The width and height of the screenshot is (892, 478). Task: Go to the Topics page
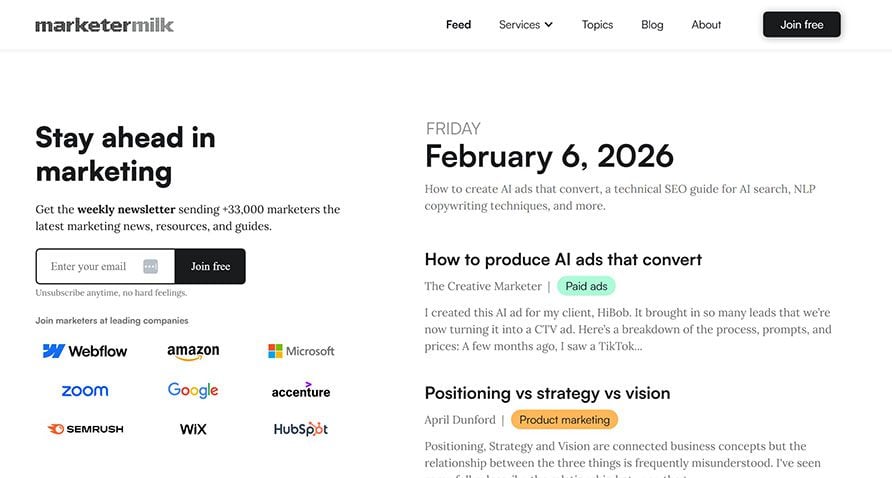597,25
